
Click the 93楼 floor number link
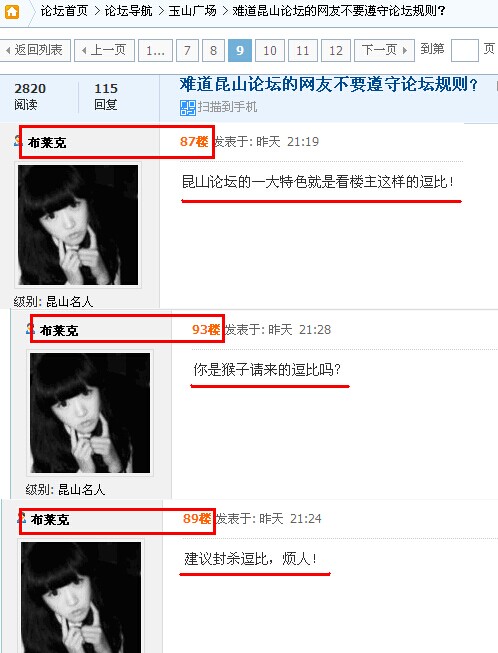(x=206, y=329)
